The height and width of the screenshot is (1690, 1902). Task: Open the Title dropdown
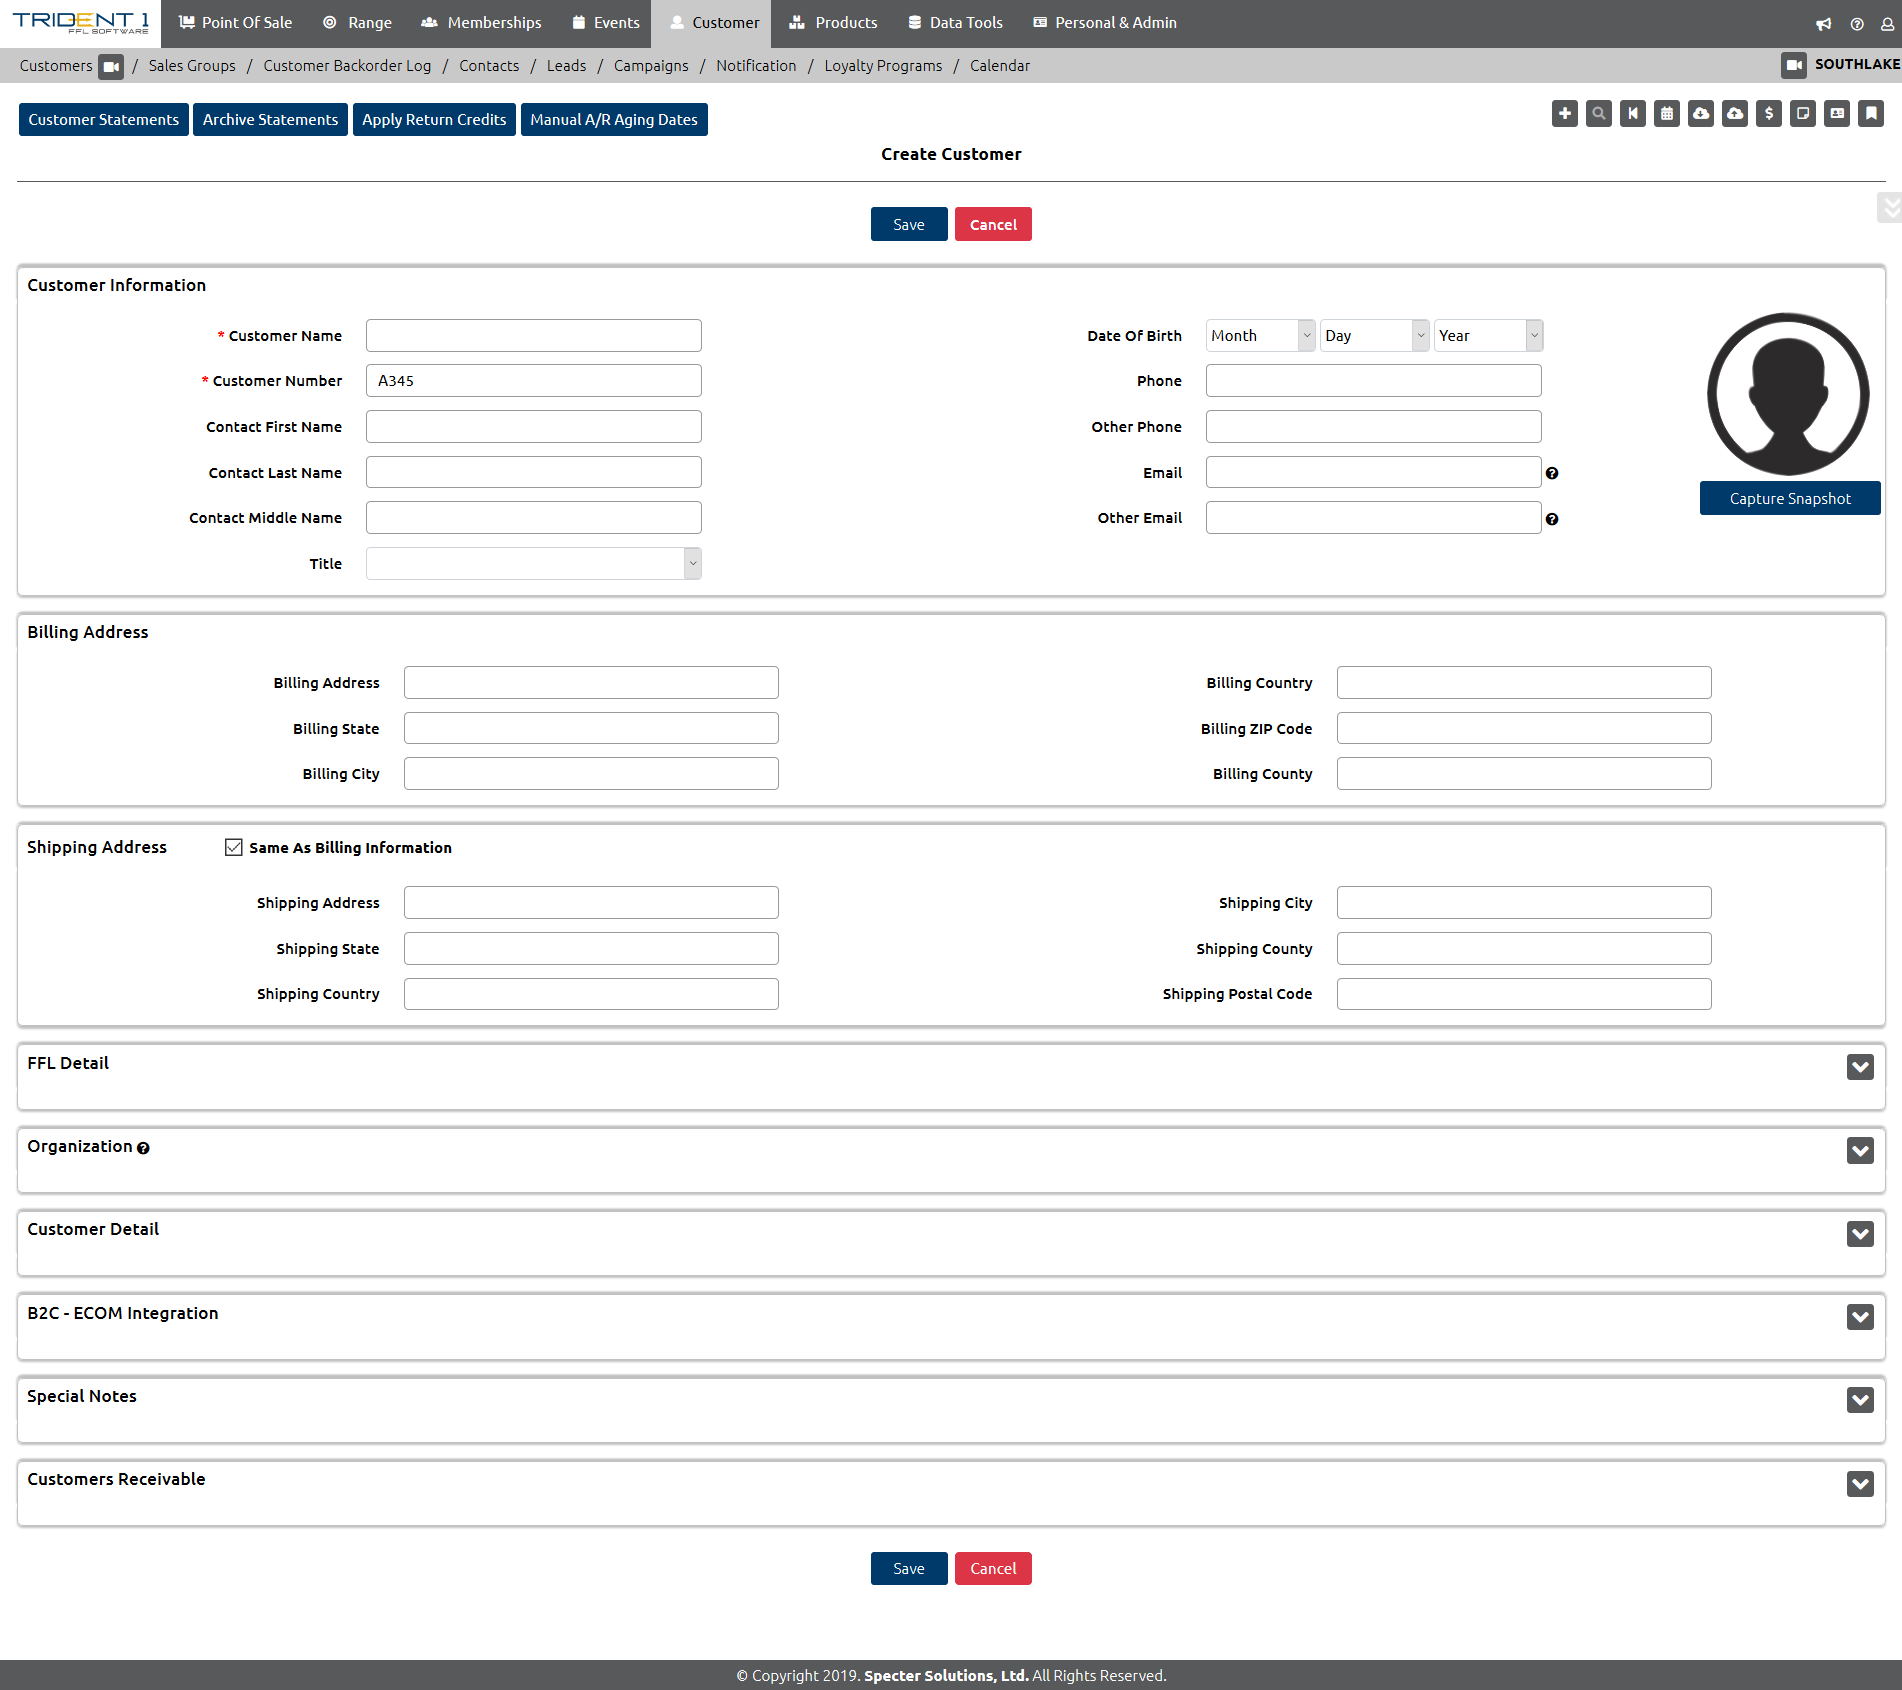(533, 564)
